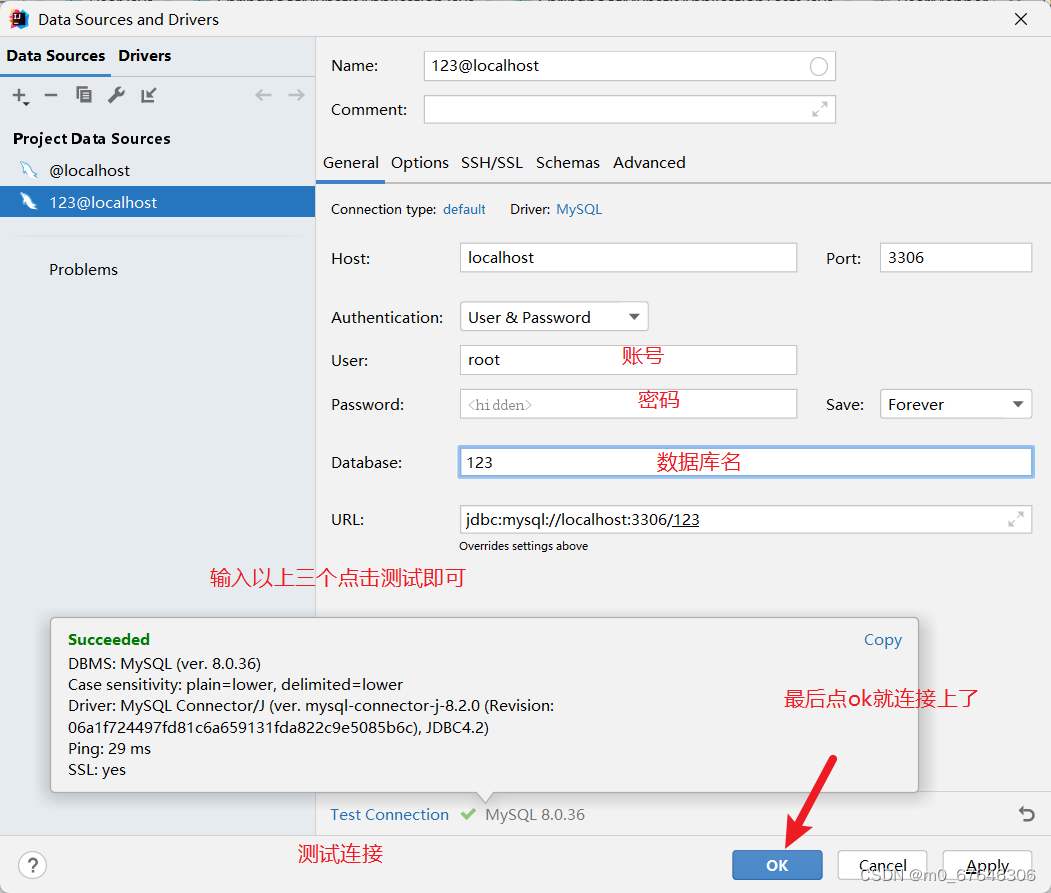
Task: Click 'Overrides settings above' text
Action: point(523,546)
